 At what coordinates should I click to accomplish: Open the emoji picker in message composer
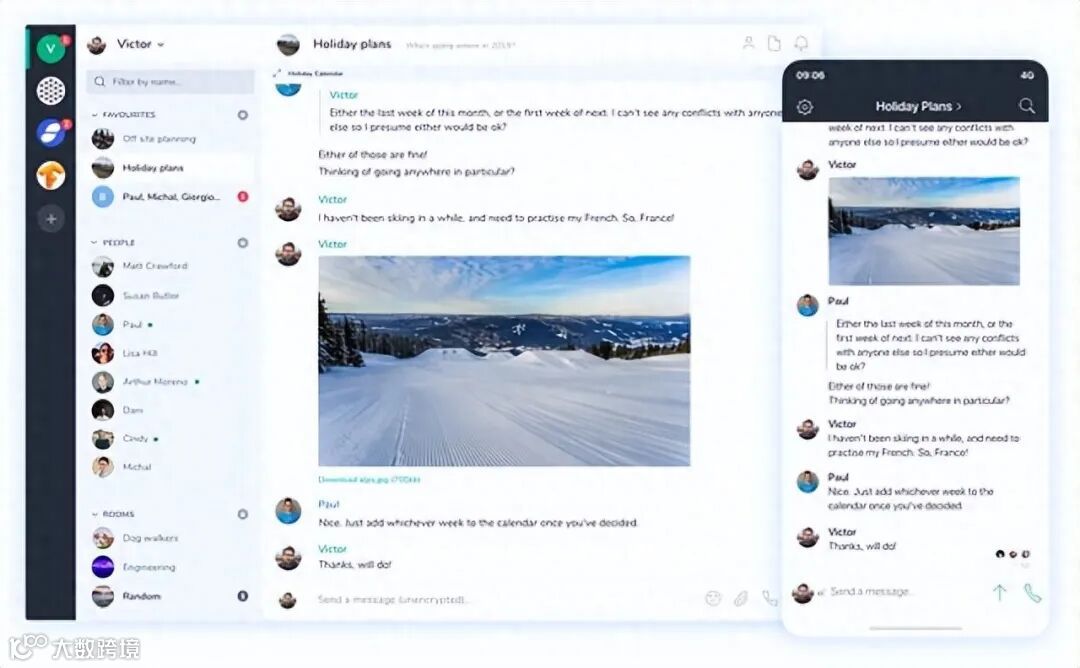713,598
